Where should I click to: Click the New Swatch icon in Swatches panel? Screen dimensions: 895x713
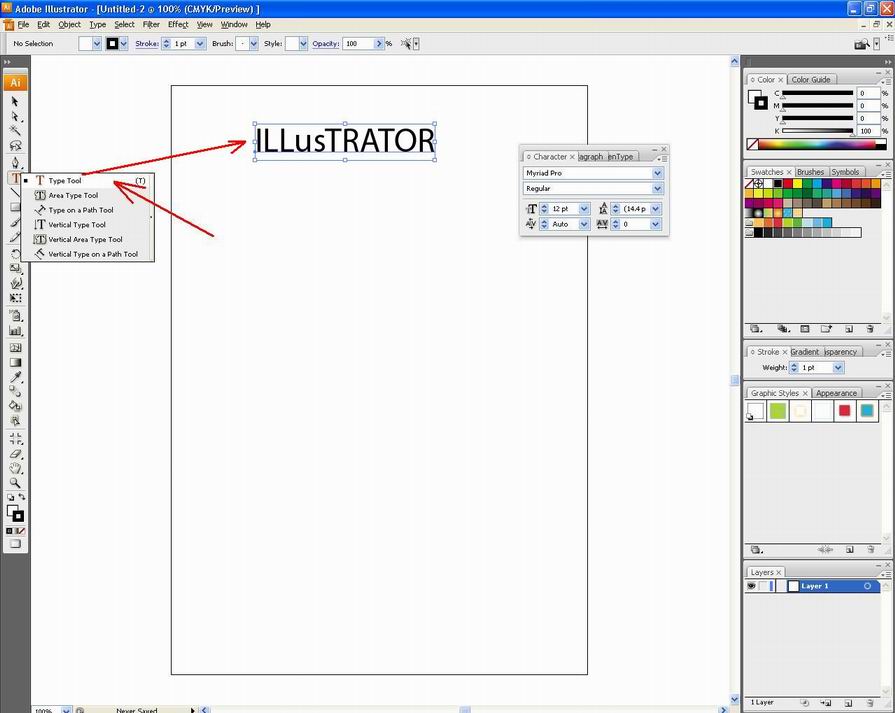849,329
